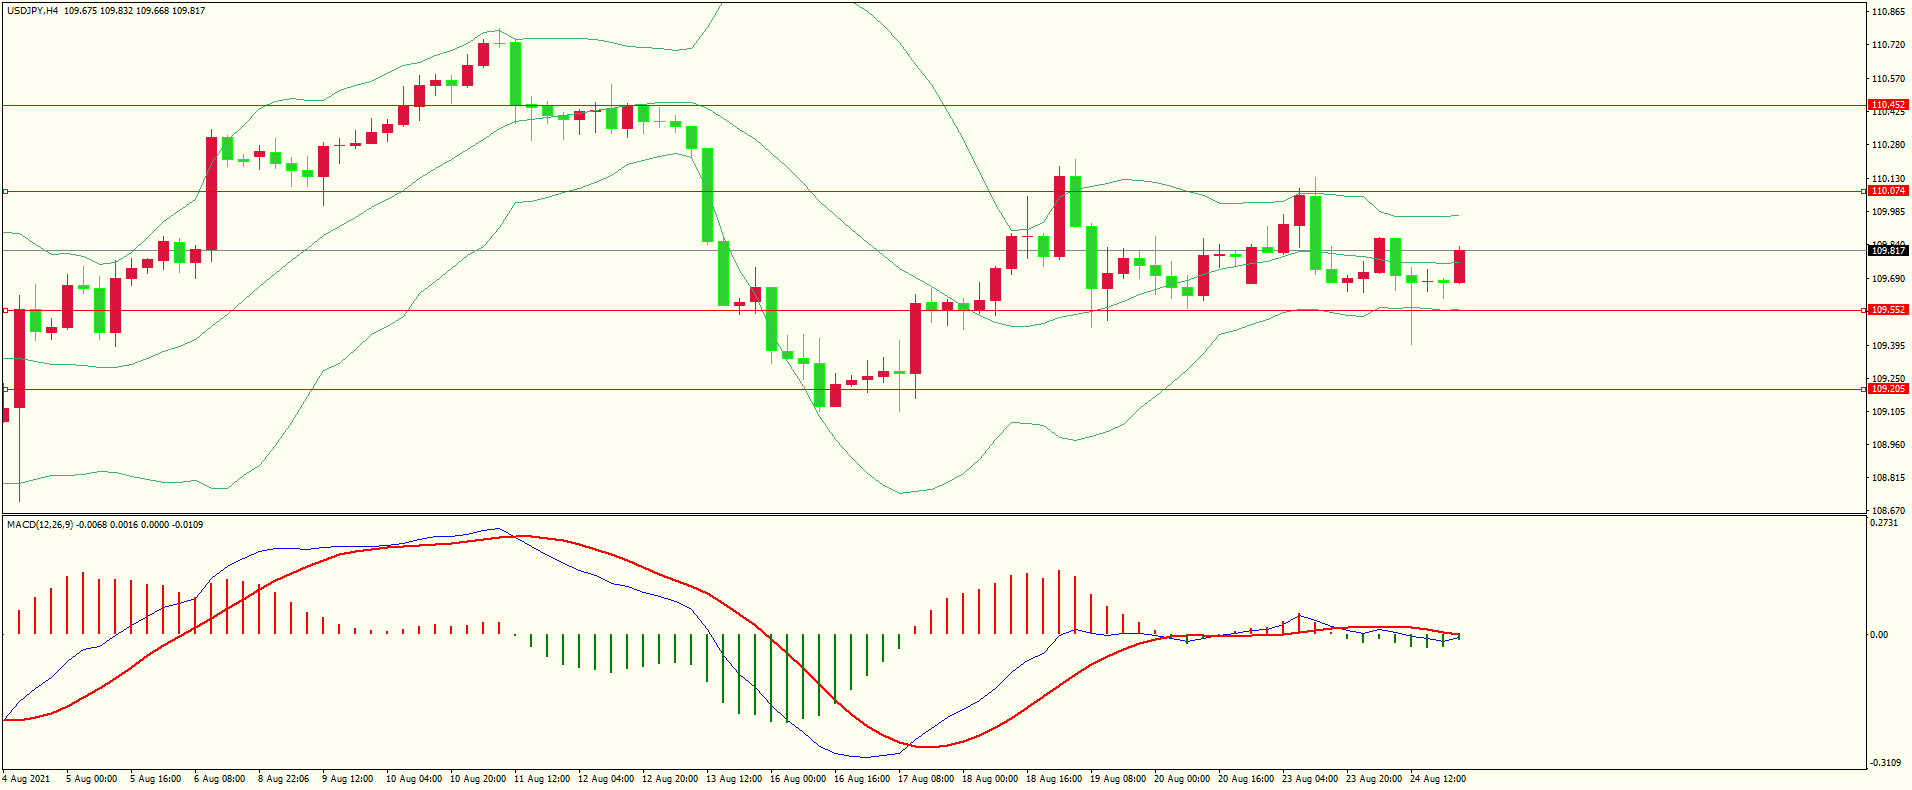Click the 11 Aug 12:00 time label
This screenshot has height=790, width=1912.
click(542, 779)
